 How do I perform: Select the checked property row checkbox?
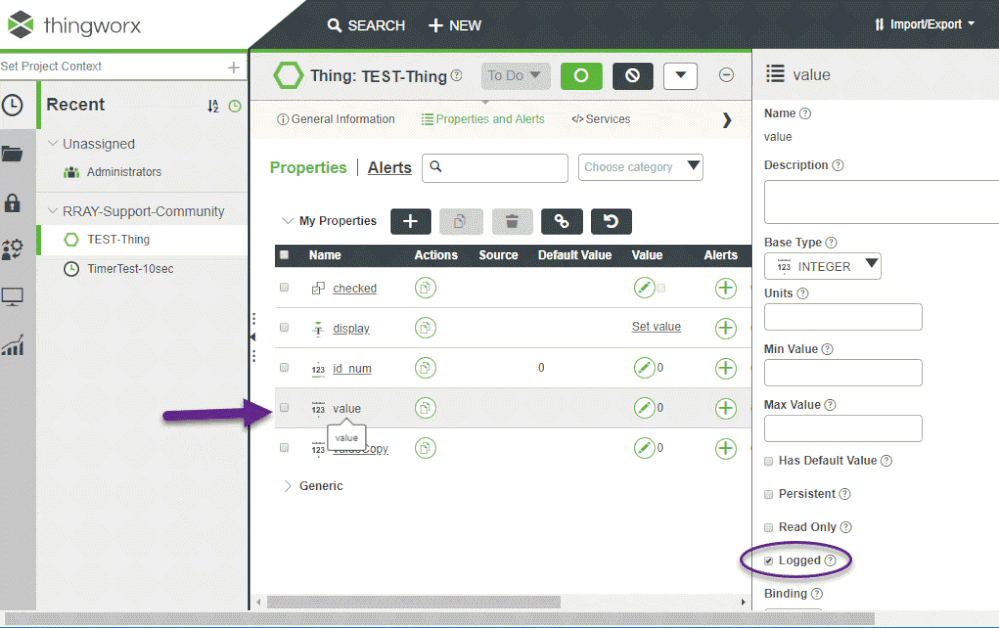tap(284, 287)
